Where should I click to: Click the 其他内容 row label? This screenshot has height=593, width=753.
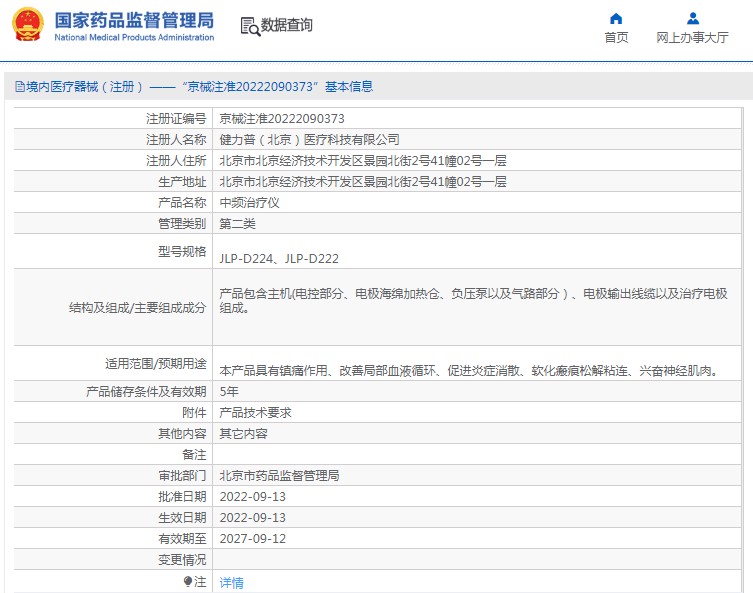coord(182,434)
